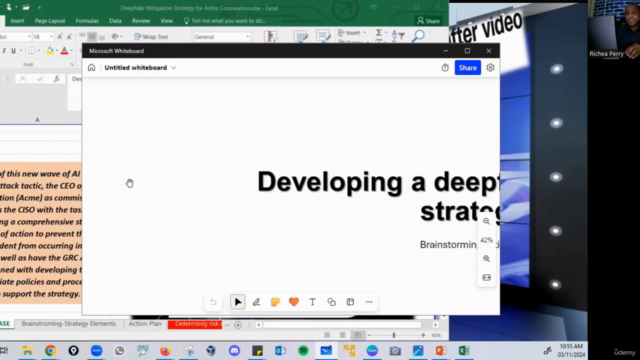The image size is (640, 360).
Task: Select the pointer tool in Whiteboard toolbar
Action: [238, 302]
